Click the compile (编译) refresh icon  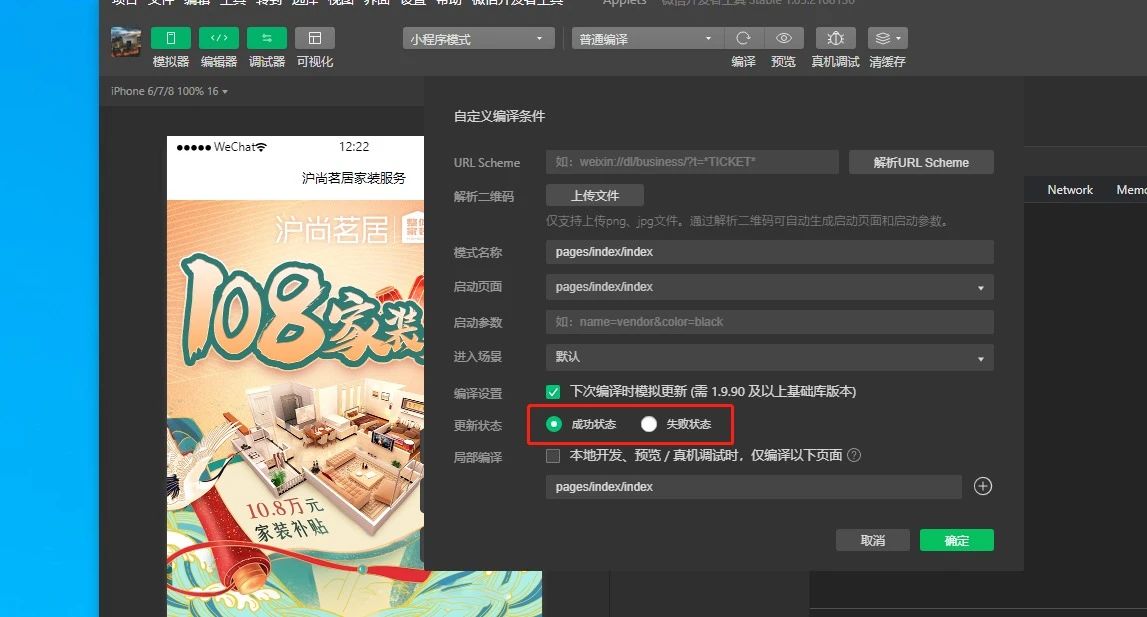click(743, 38)
